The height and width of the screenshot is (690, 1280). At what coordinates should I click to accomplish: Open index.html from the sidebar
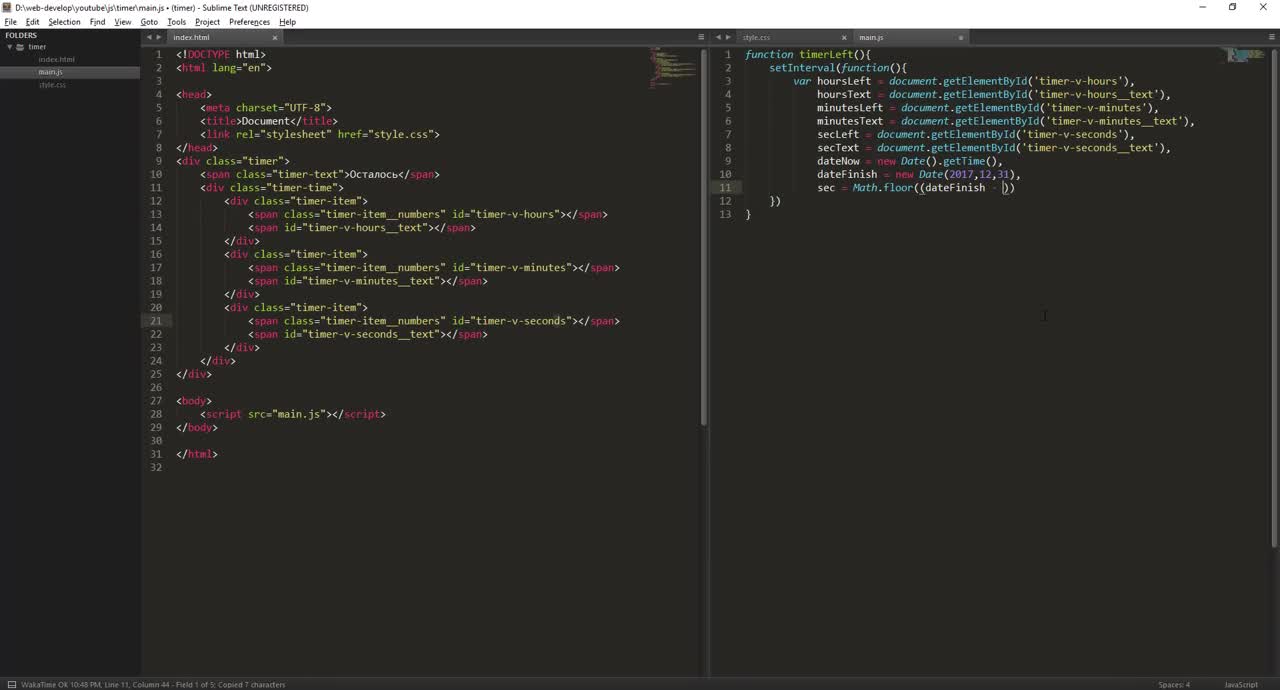(x=56, y=59)
